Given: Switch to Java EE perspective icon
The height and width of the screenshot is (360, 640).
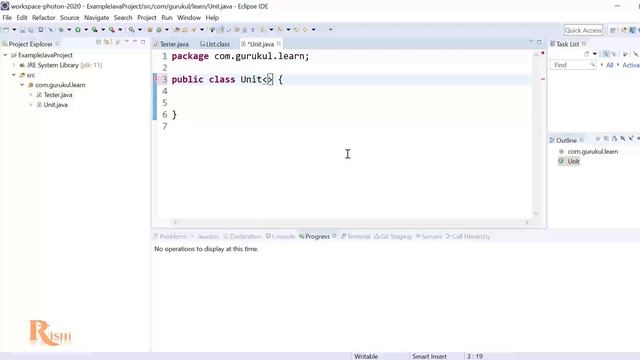Looking at the screenshot, I should coord(624,30).
